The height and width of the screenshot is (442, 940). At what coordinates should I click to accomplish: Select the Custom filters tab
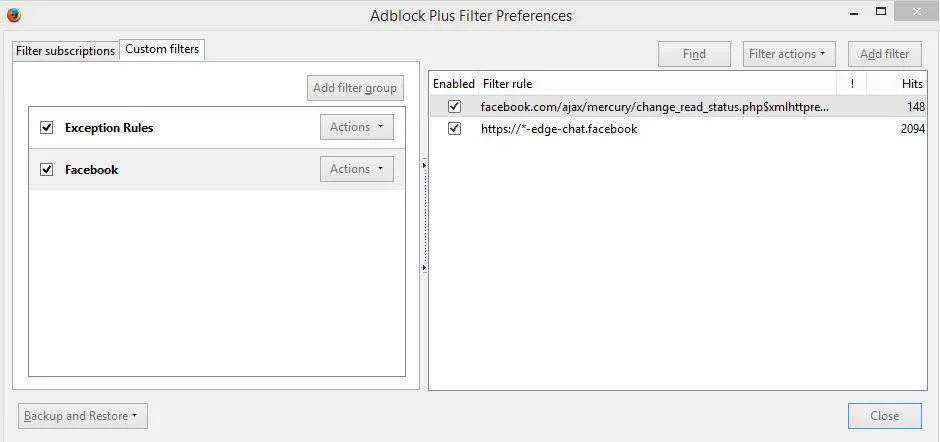point(162,49)
